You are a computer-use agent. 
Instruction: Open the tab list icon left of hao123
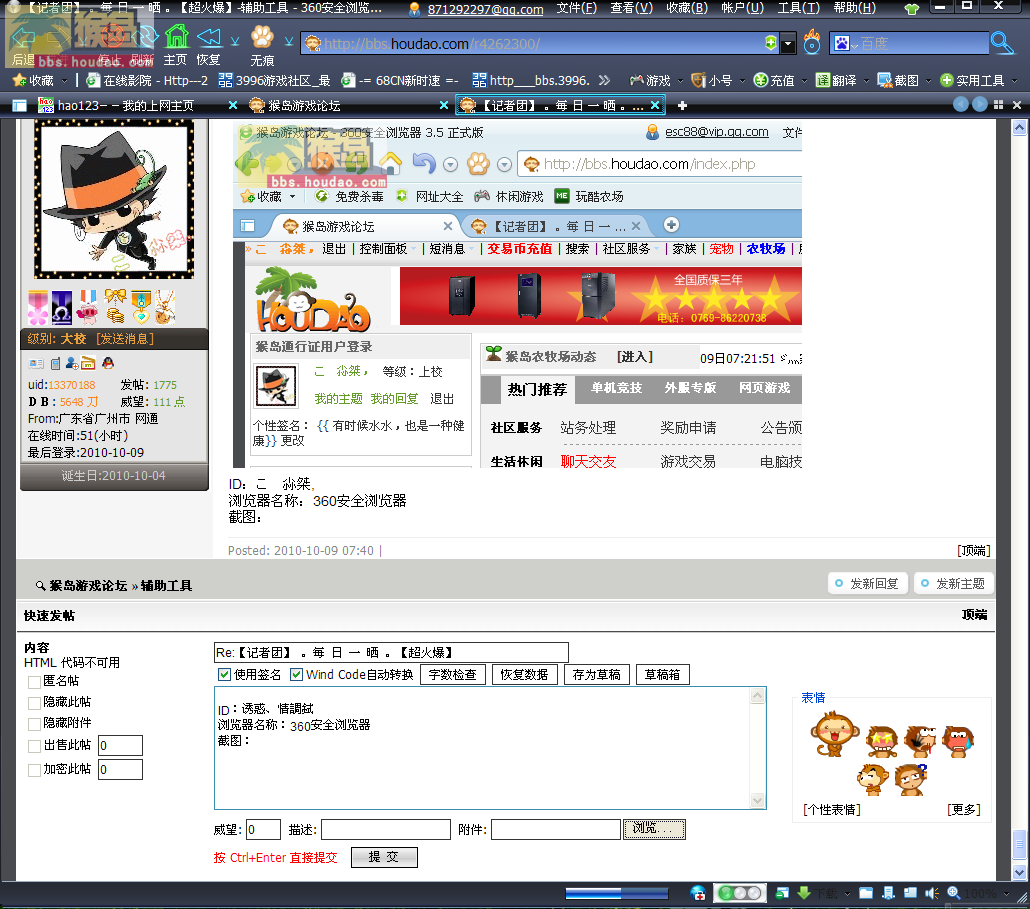[x=20, y=105]
